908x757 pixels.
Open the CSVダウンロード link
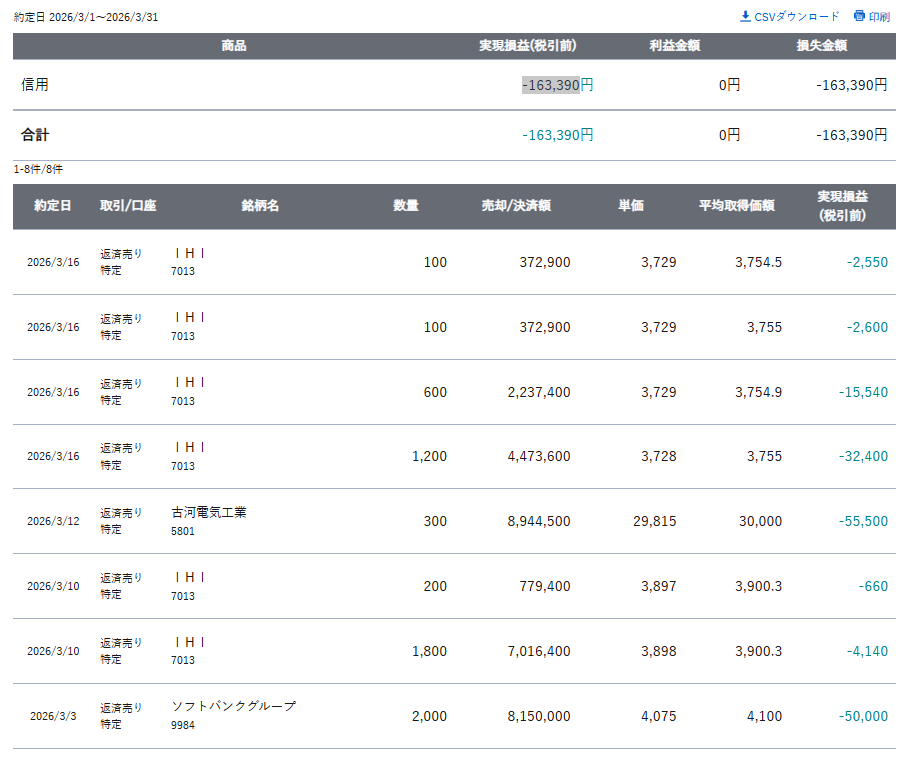point(797,17)
